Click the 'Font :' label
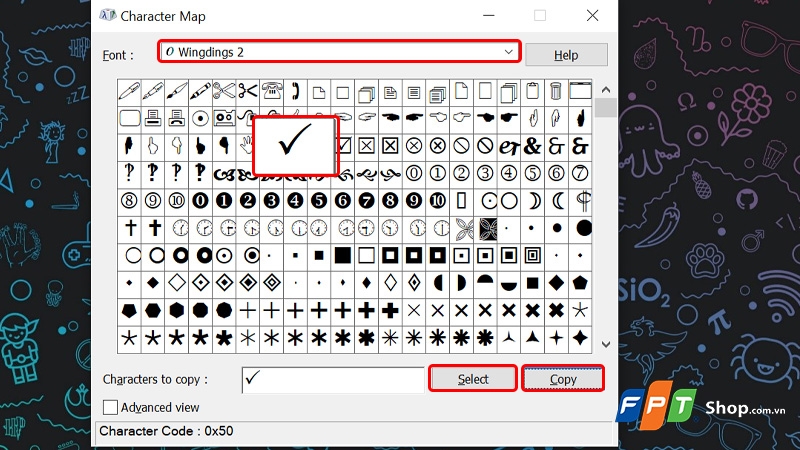800x450 pixels. 118,55
